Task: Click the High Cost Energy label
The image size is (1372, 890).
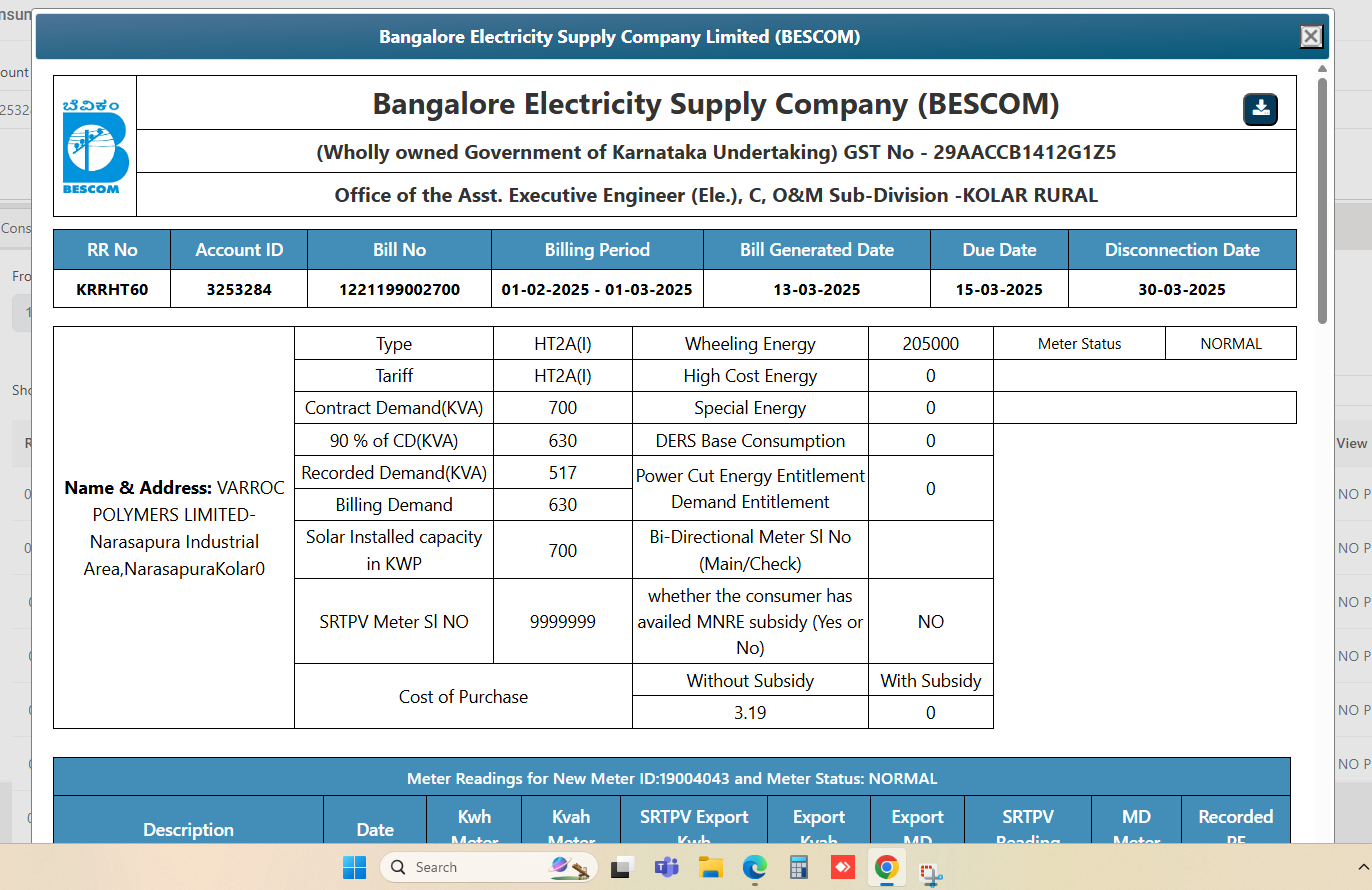Action: (750, 376)
